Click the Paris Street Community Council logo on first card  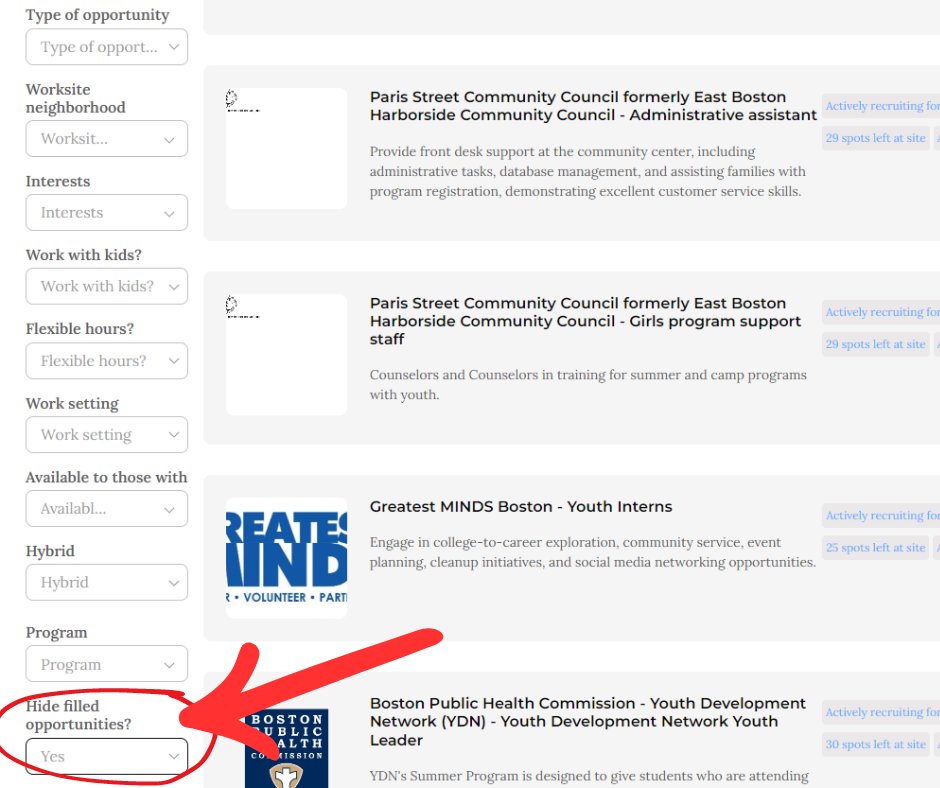pyautogui.click(x=286, y=148)
